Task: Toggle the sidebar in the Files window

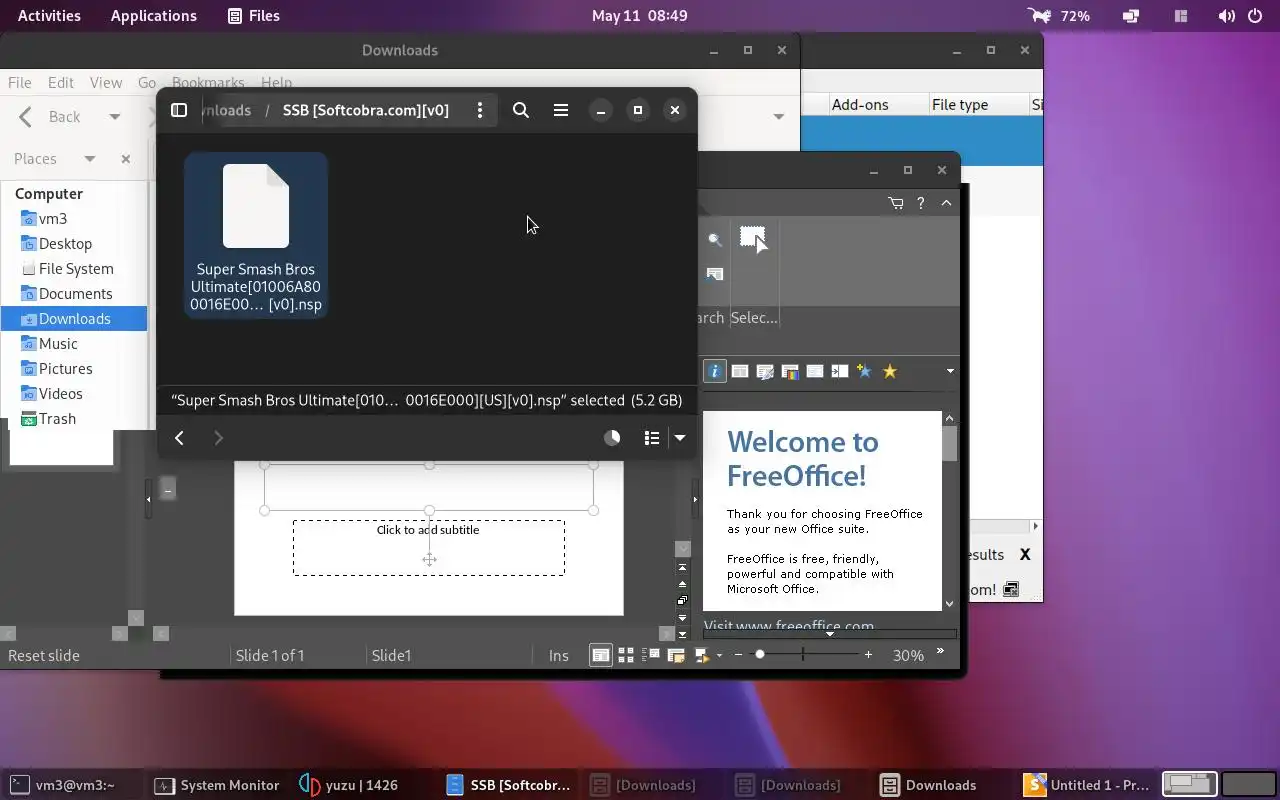Action: (179, 110)
